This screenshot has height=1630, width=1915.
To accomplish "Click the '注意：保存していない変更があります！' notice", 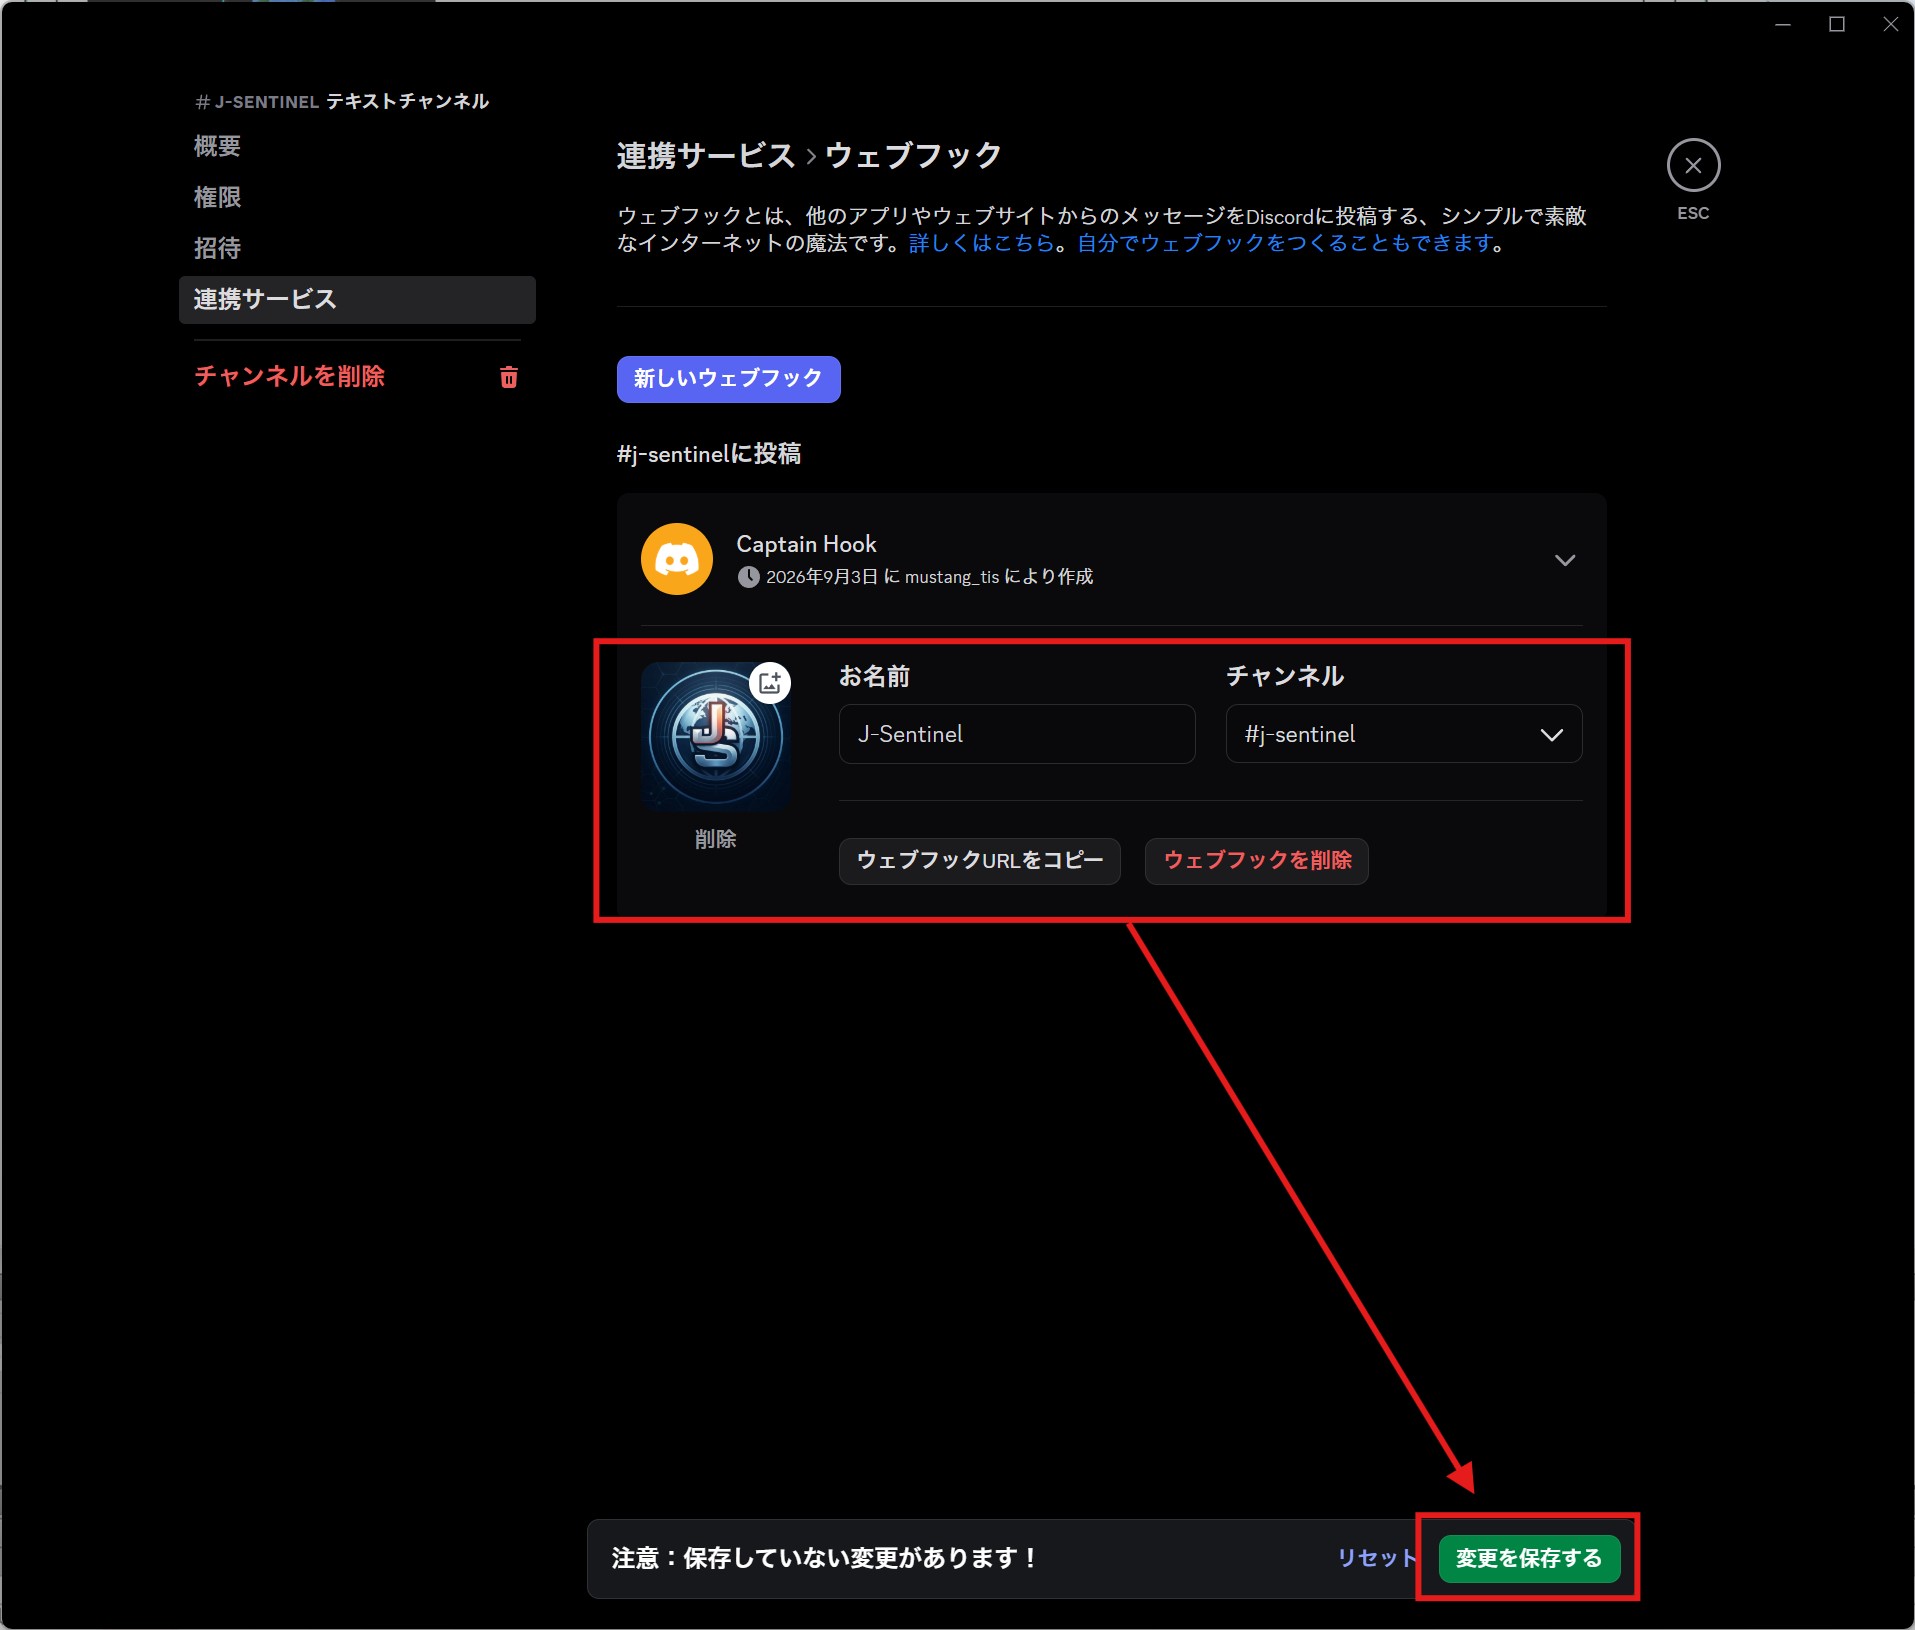I will (x=825, y=1558).
